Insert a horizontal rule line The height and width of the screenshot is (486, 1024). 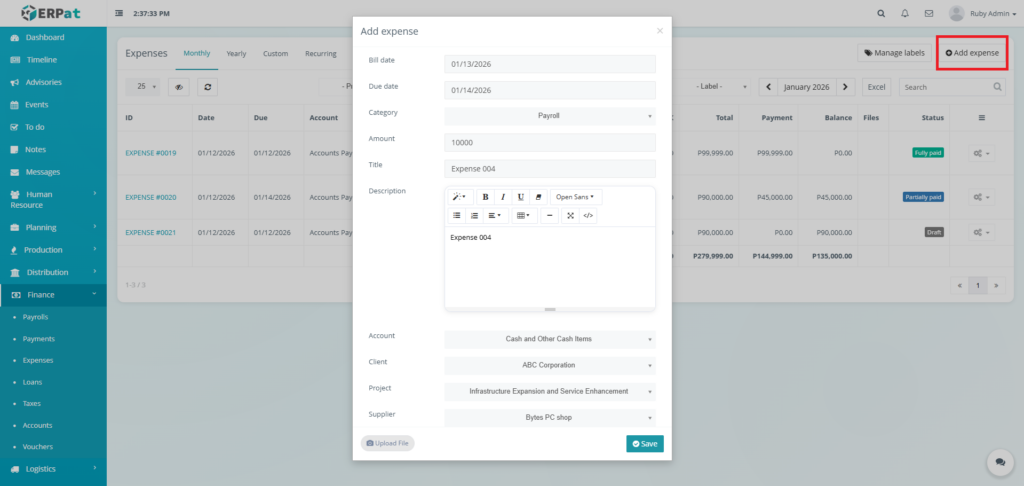point(550,216)
